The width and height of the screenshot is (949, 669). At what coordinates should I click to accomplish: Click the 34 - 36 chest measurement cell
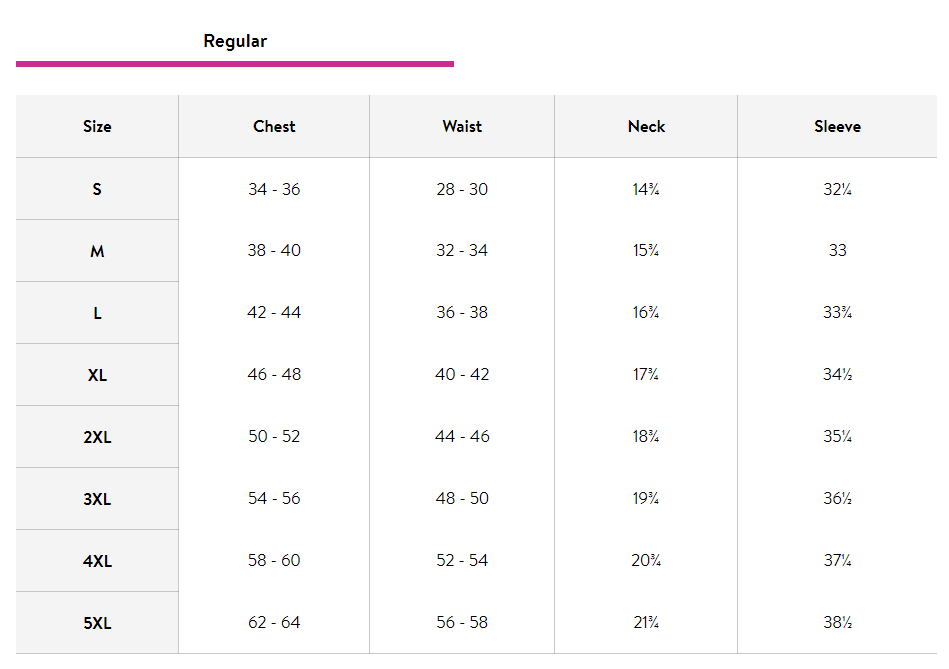(x=274, y=189)
